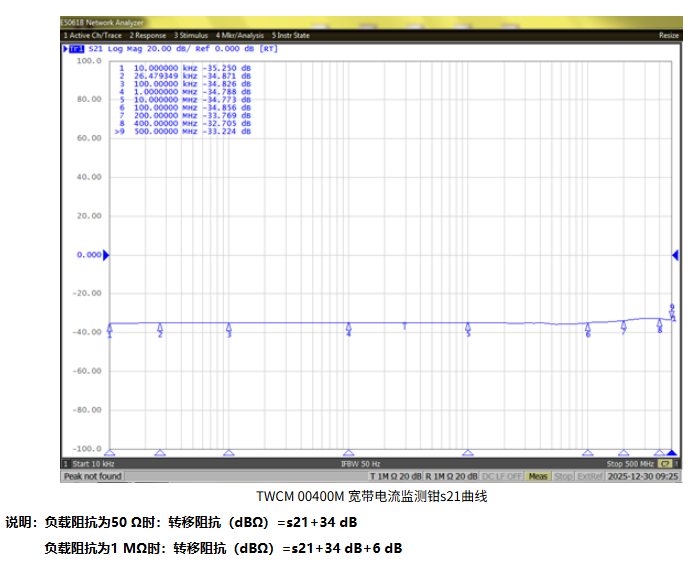Select the Tr1 trace label
This screenshot has height=573, width=692.
[74, 47]
